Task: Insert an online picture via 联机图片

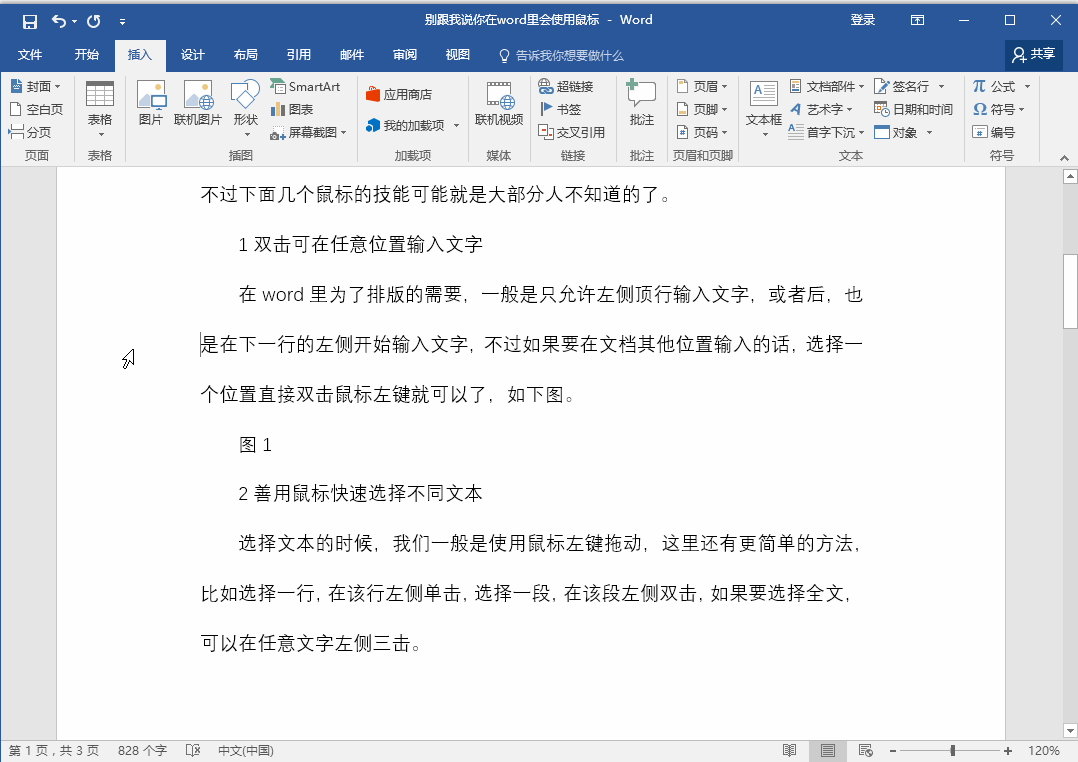Action: (198, 103)
